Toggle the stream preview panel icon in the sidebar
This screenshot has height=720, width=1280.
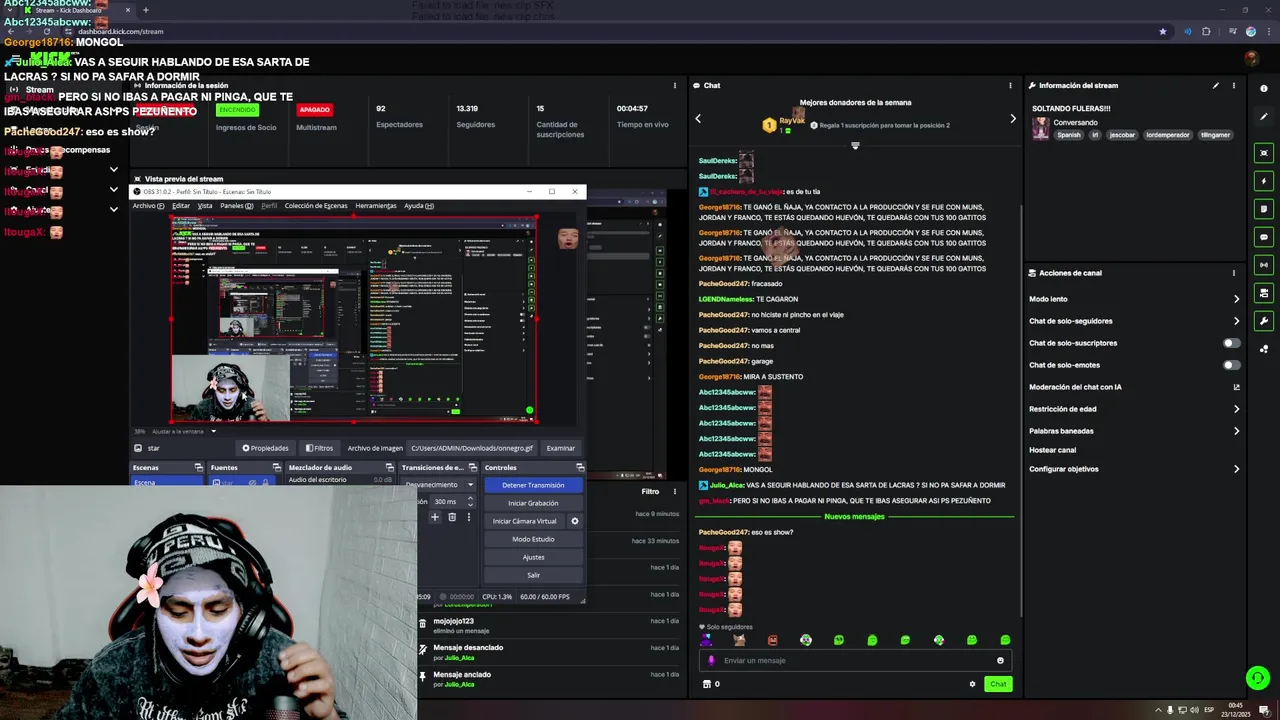(x=1264, y=153)
